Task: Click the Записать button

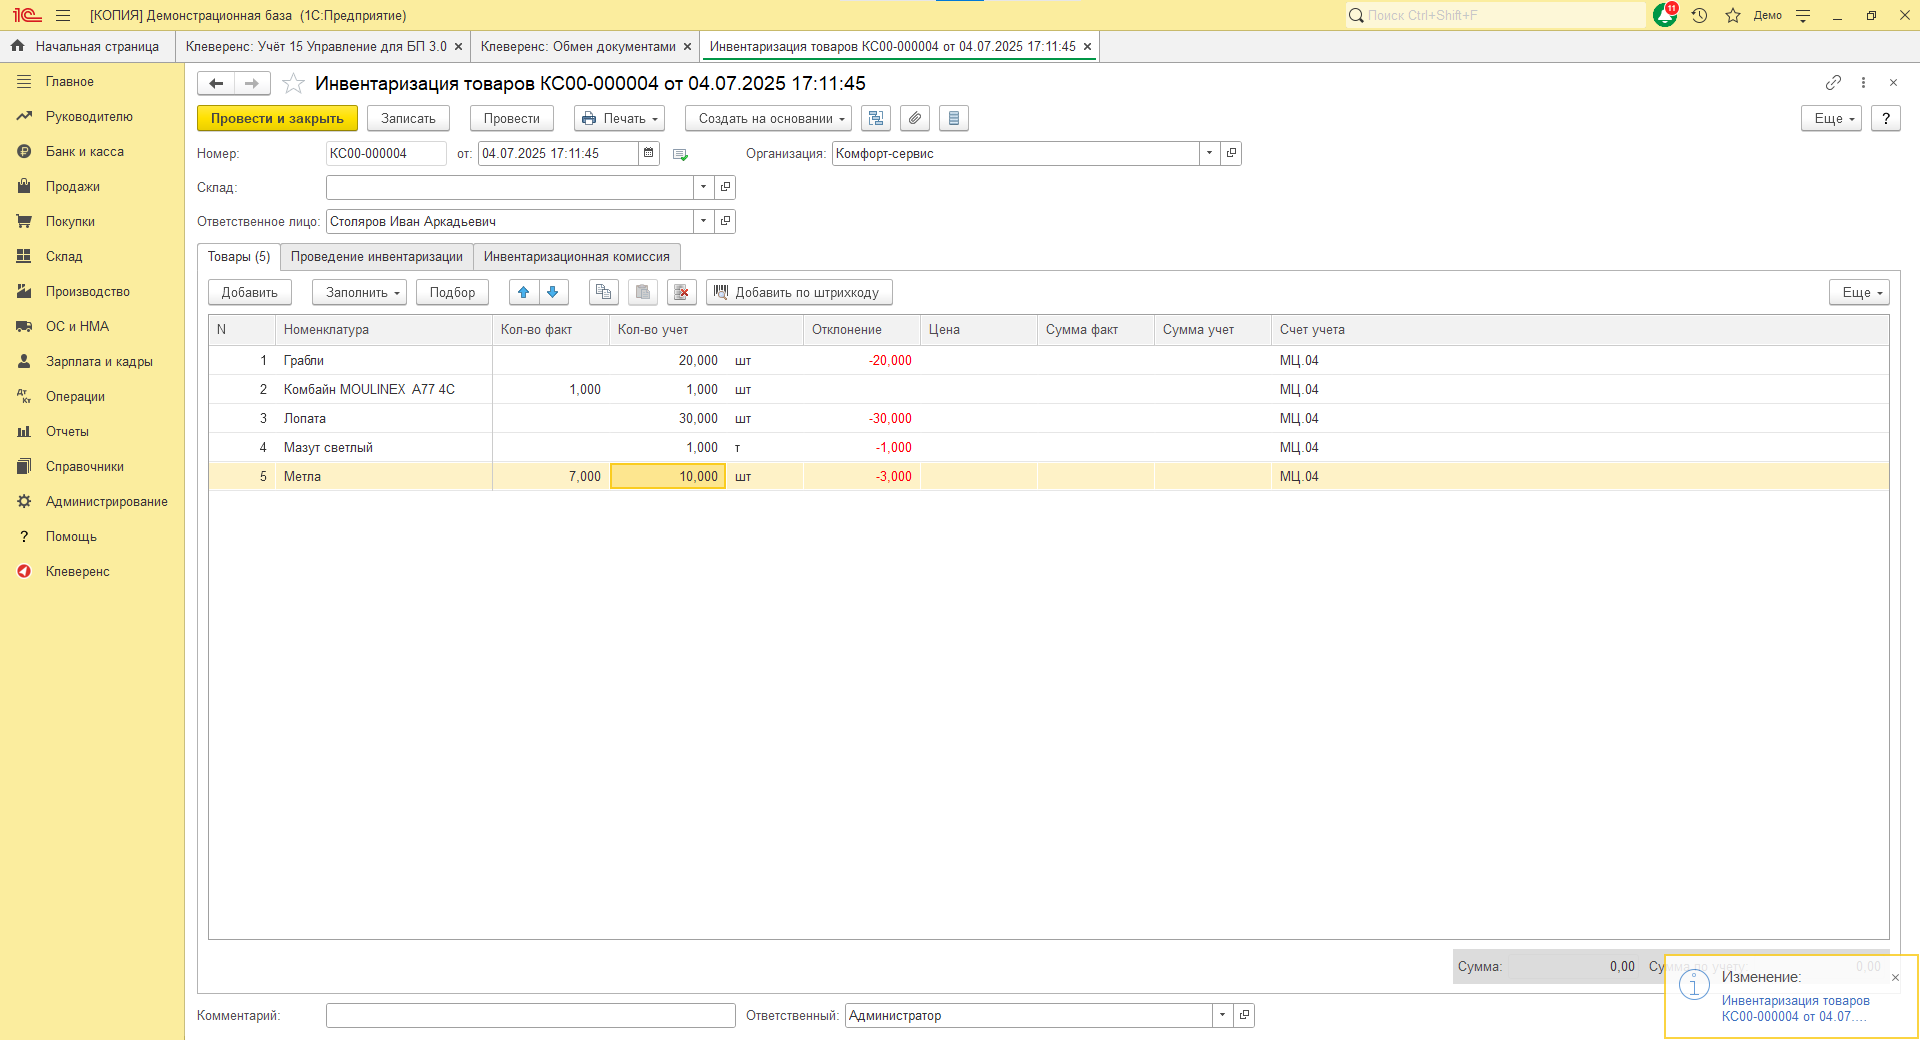Action: pos(408,118)
